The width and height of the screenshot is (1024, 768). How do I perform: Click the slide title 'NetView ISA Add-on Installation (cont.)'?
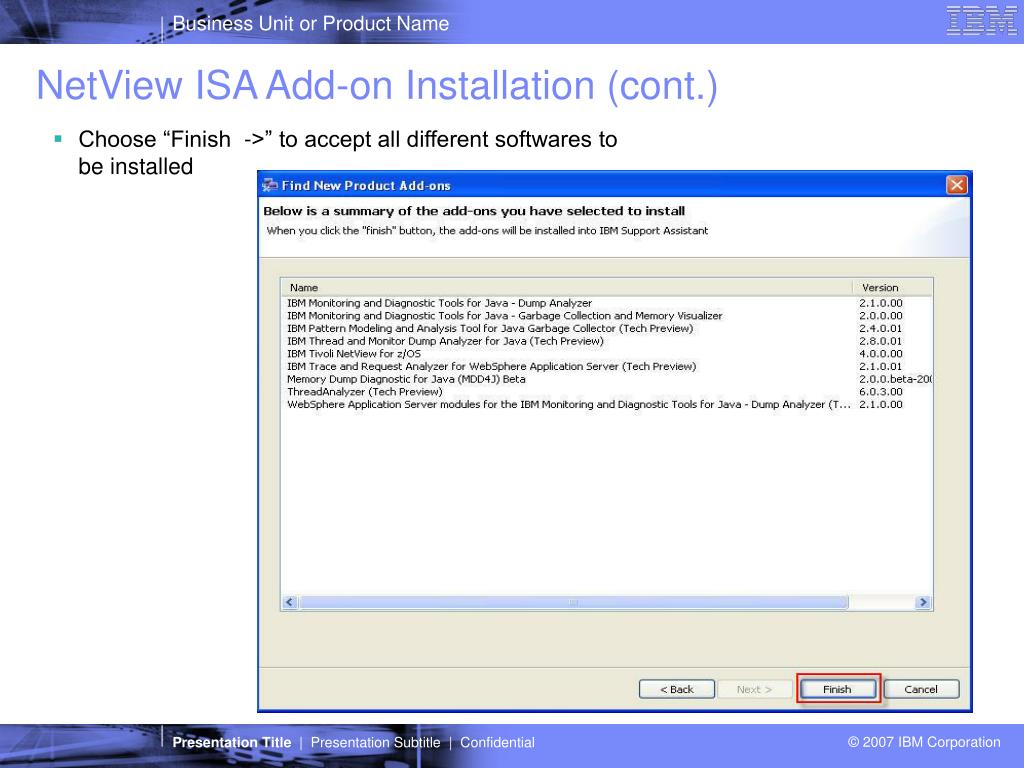point(377,86)
